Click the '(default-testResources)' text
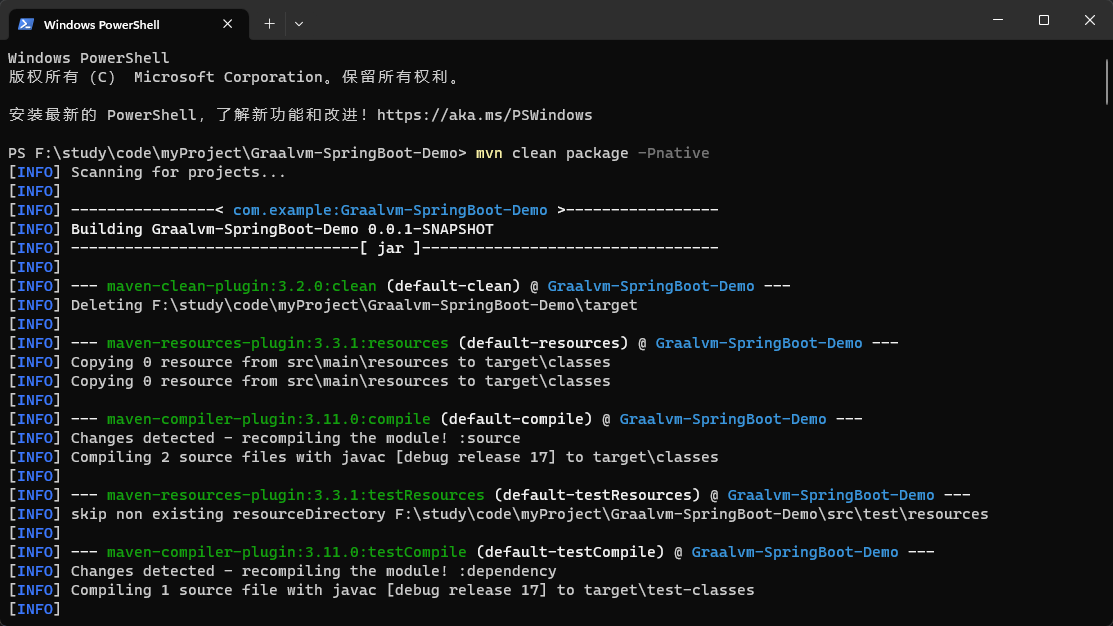This screenshot has width=1113, height=626. (x=597, y=495)
